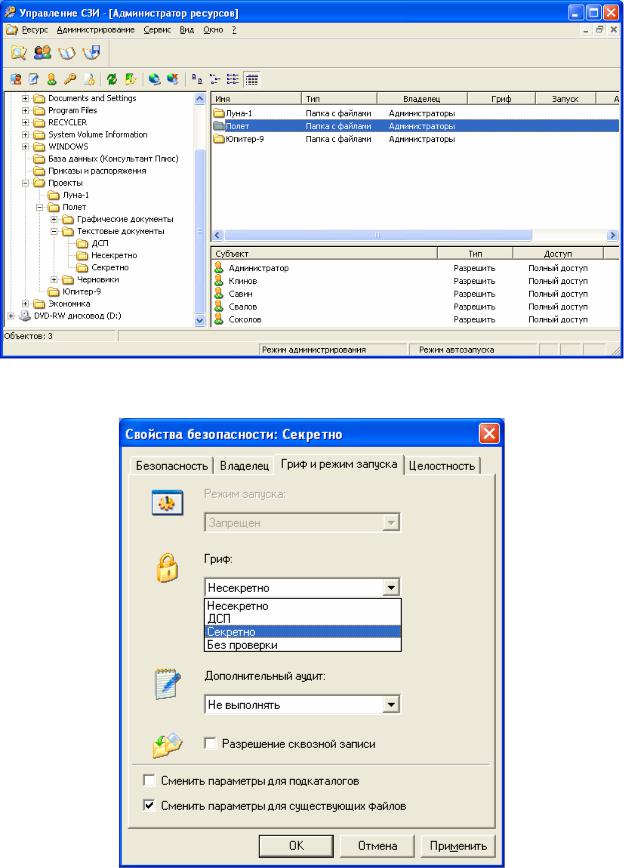
Task: Choose ДСП in the Гриф list
Action: coord(303,619)
